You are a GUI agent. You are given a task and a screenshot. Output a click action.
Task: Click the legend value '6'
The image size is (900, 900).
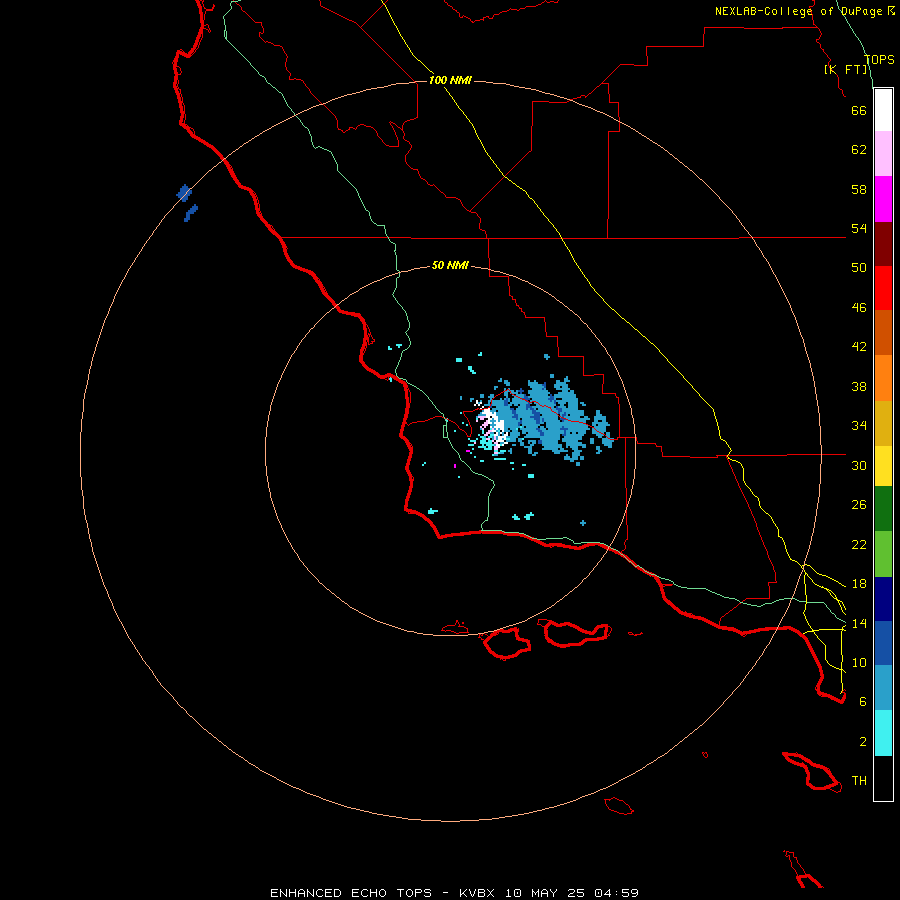(x=863, y=702)
